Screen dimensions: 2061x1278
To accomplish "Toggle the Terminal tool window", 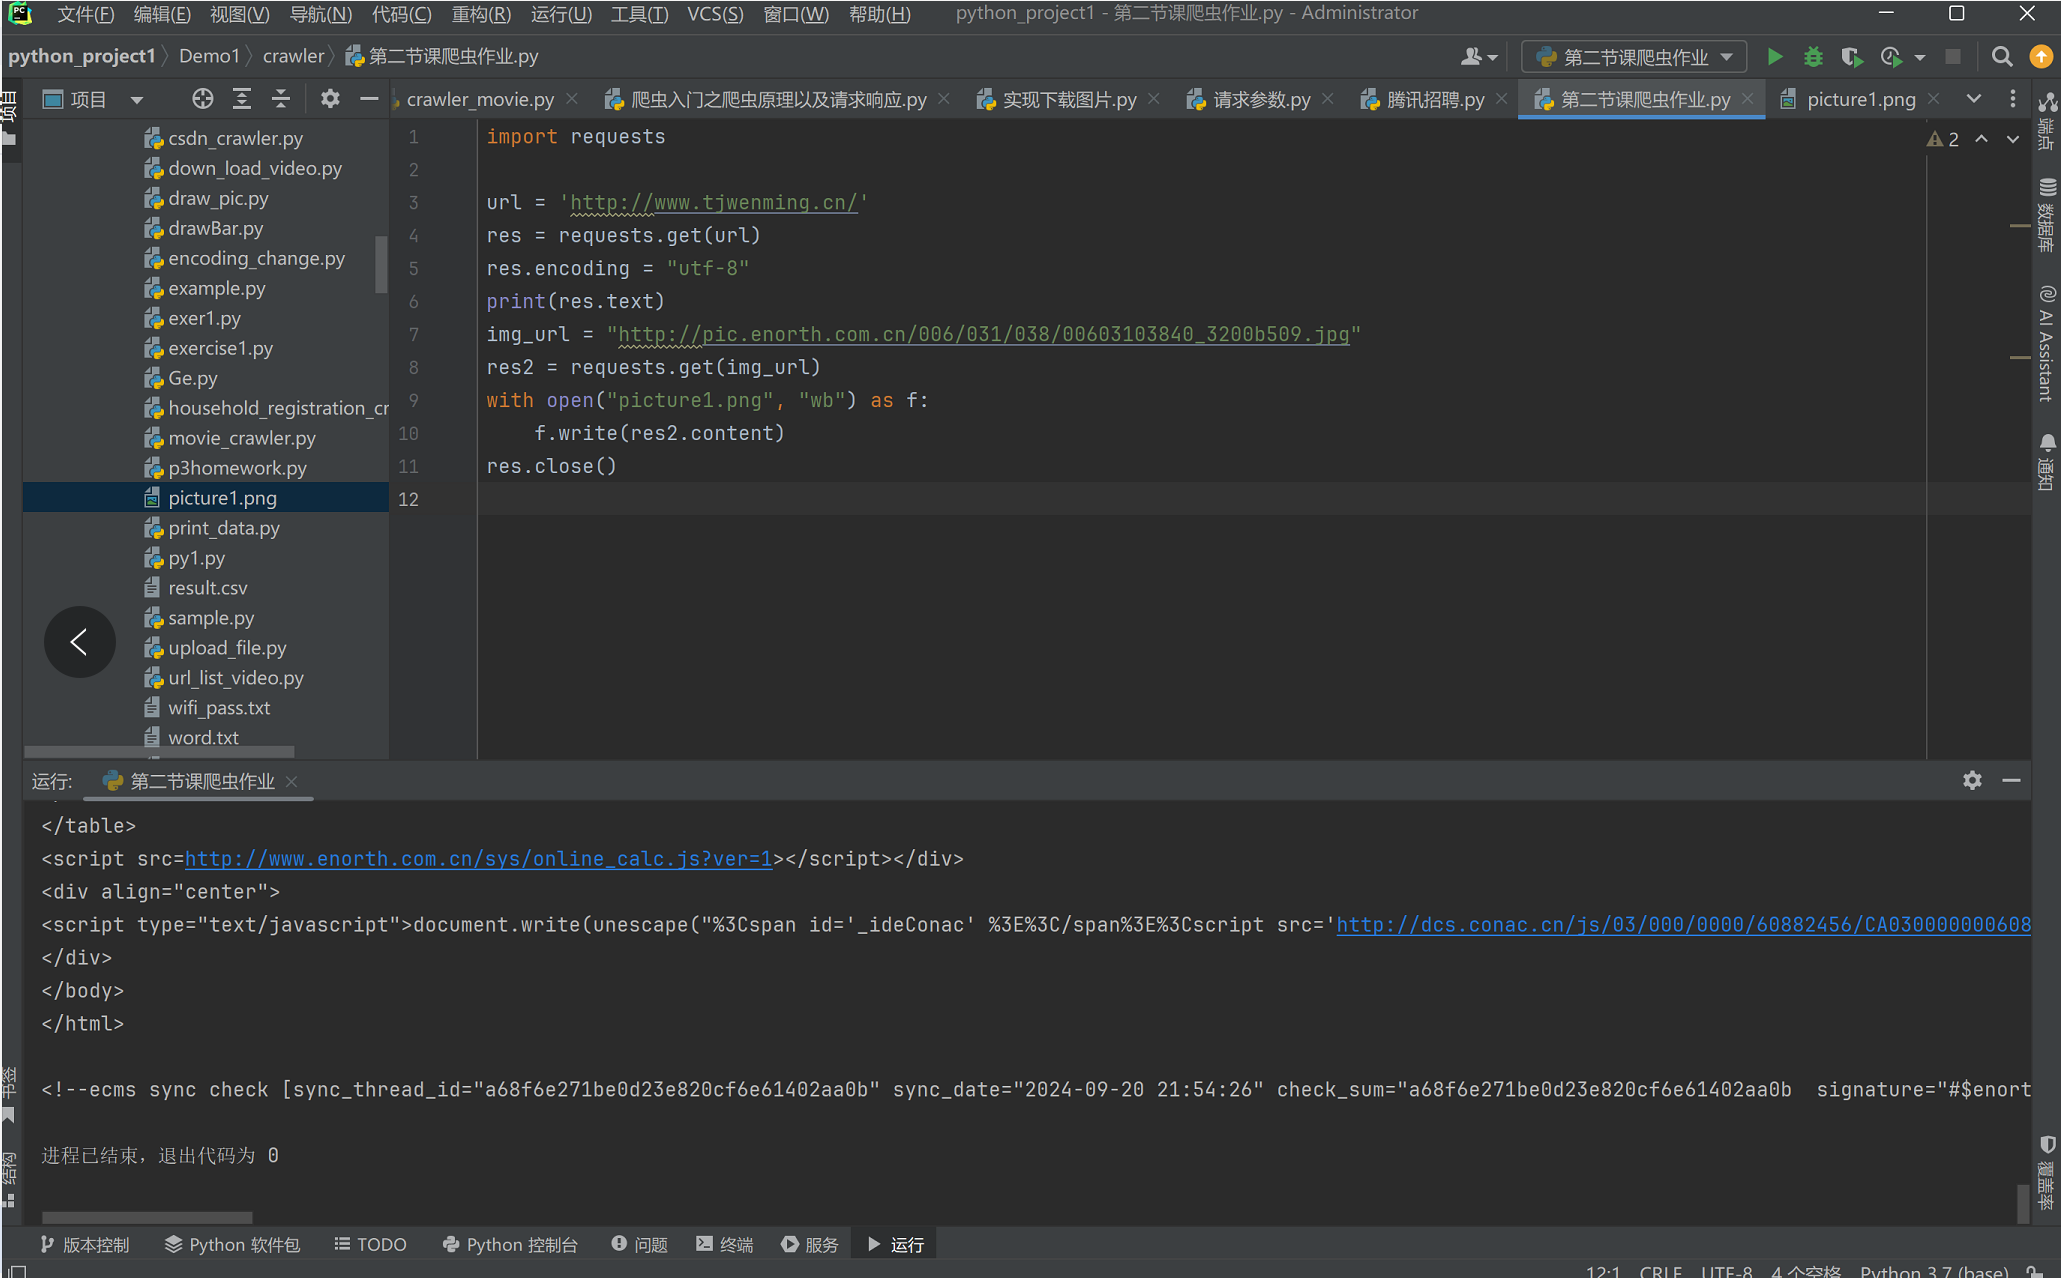I will pos(725,1244).
